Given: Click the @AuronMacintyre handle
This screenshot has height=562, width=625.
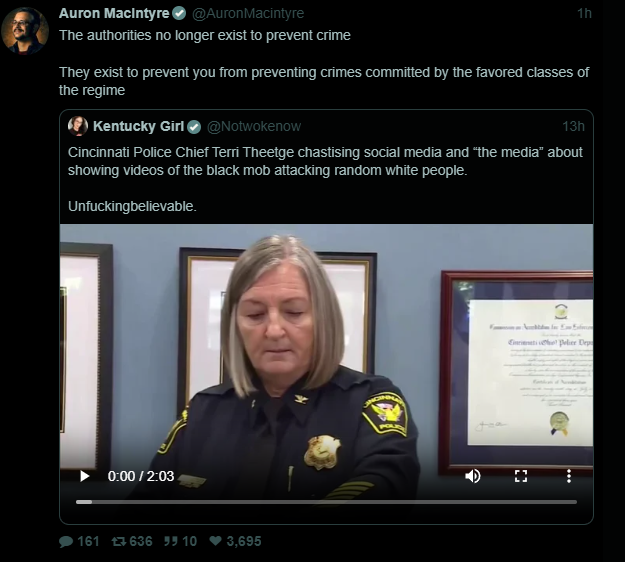Looking at the screenshot, I should (x=248, y=14).
